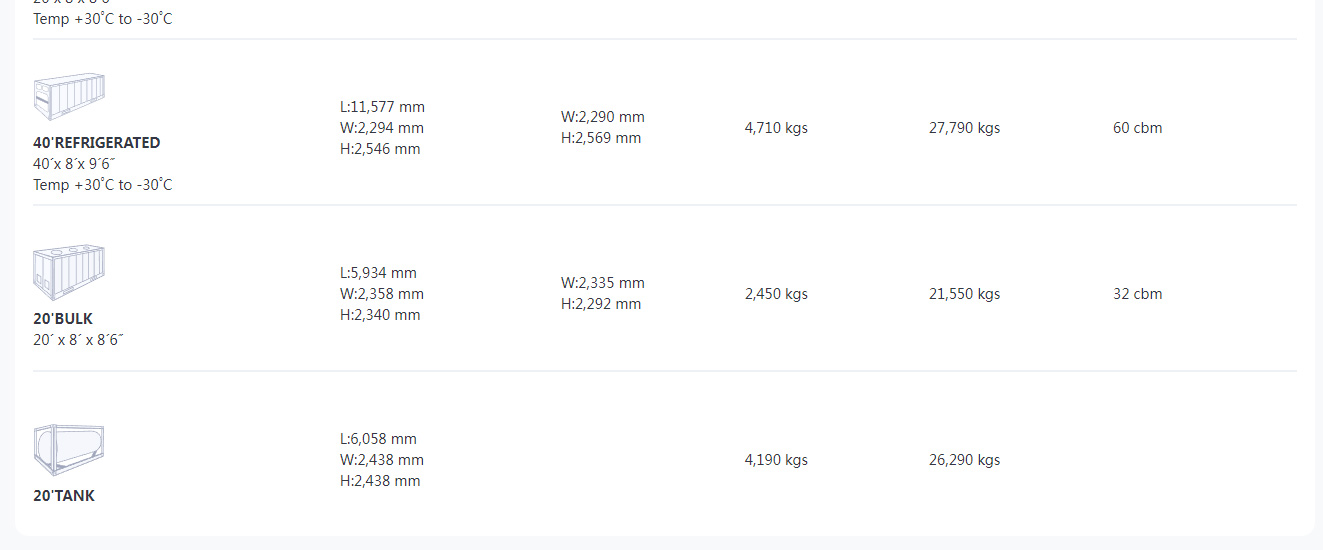Screen dimensions: 1323x550
Task: Click the 4,710 kgs tare weight value
Action: [776, 128]
